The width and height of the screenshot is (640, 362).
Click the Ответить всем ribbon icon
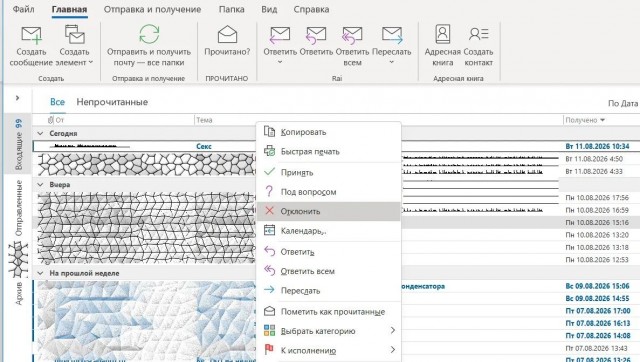pyautogui.click(x=352, y=35)
